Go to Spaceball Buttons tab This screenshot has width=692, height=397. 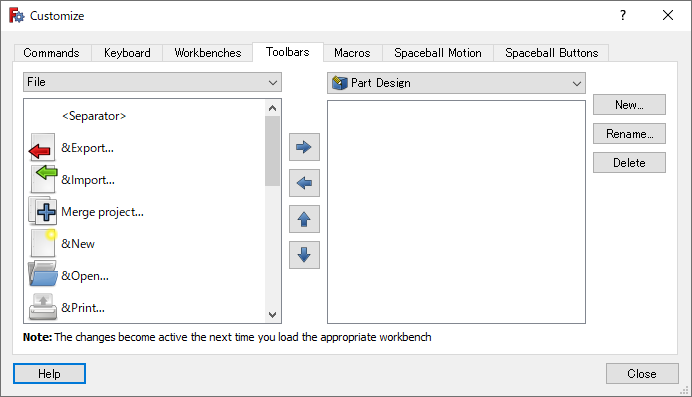[x=552, y=53]
